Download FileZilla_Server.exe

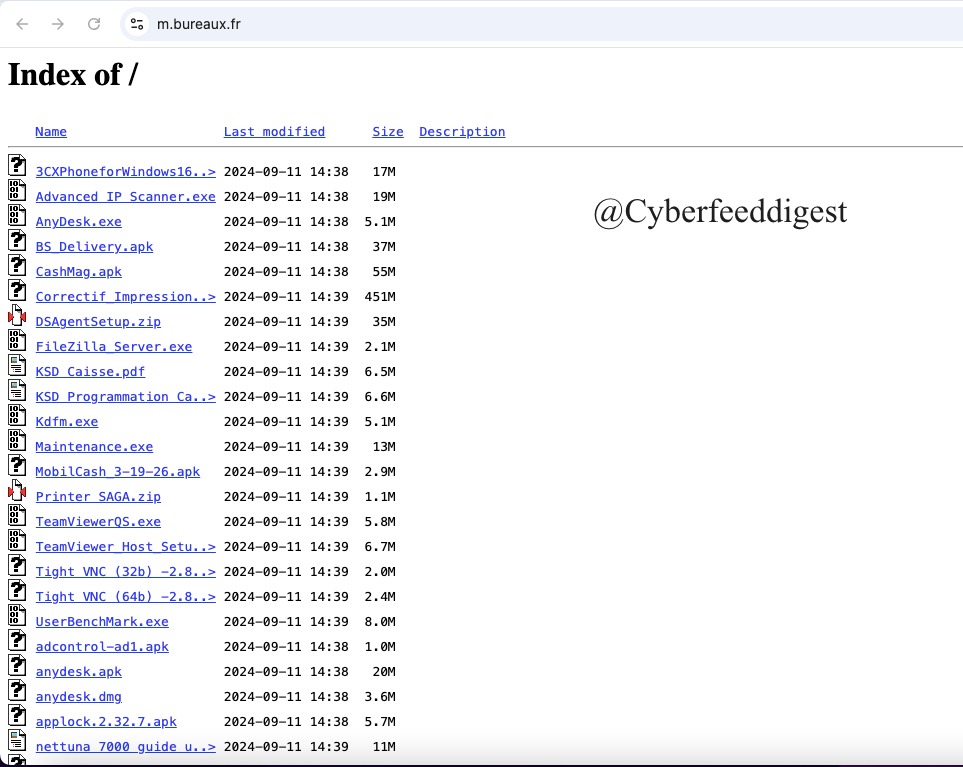coord(113,346)
